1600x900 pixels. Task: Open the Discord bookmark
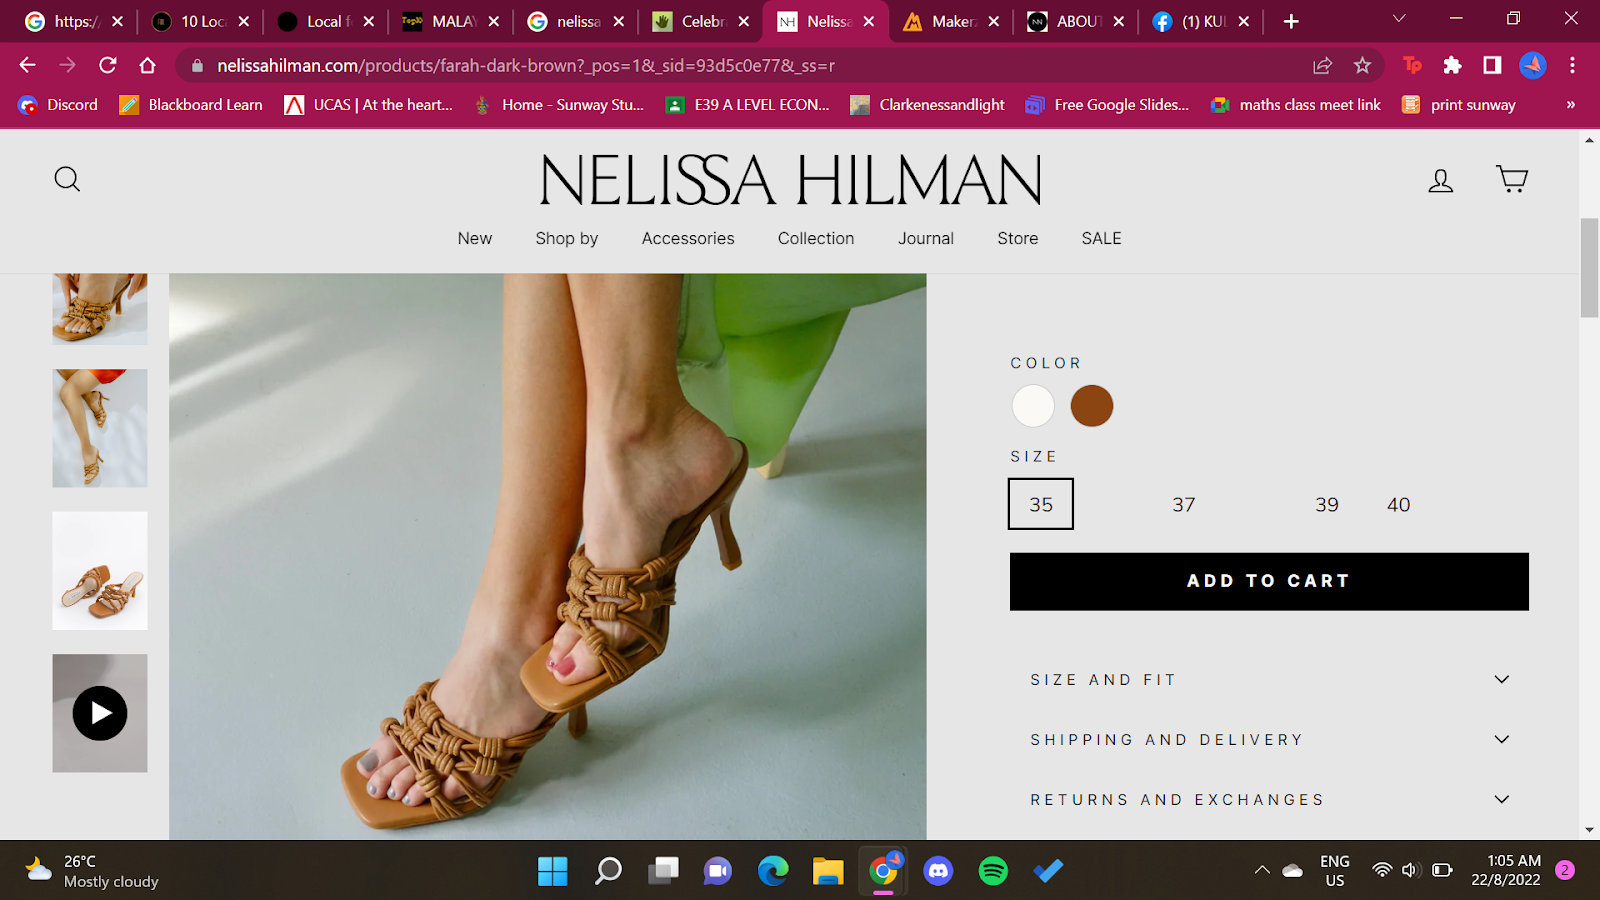(x=58, y=105)
